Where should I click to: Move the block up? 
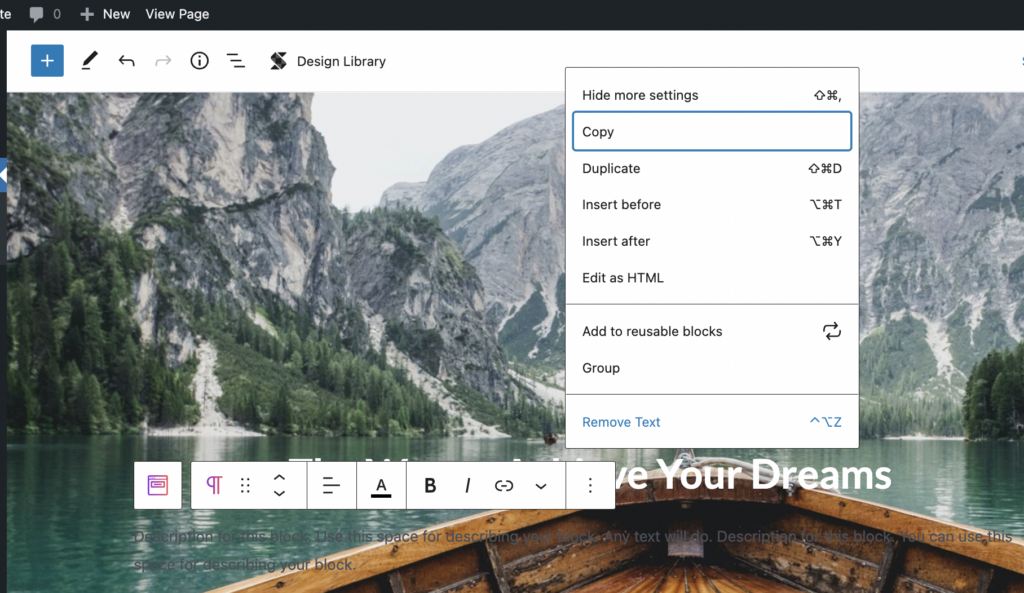(279, 477)
